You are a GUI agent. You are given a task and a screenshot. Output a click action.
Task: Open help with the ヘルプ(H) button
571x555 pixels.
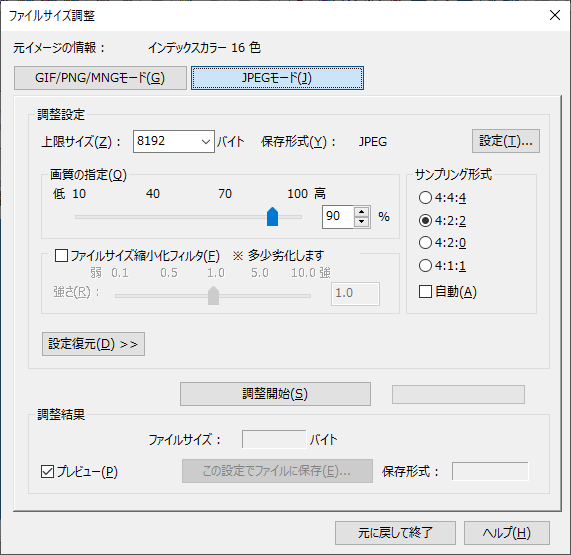click(507, 533)
